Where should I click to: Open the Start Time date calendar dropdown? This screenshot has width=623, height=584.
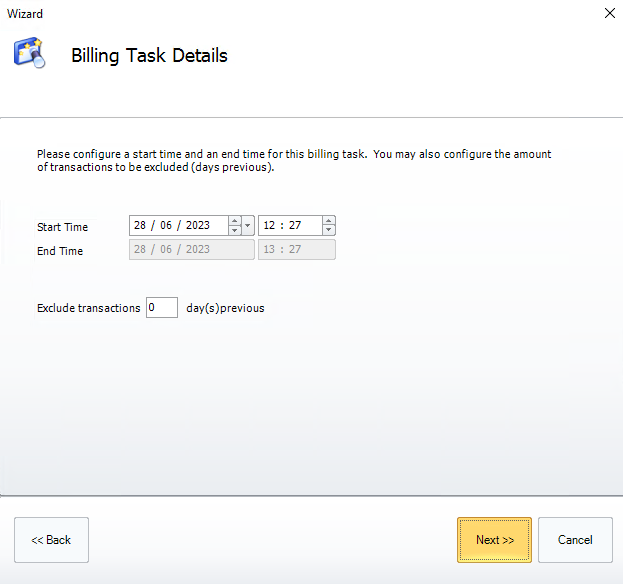[248, 226]
